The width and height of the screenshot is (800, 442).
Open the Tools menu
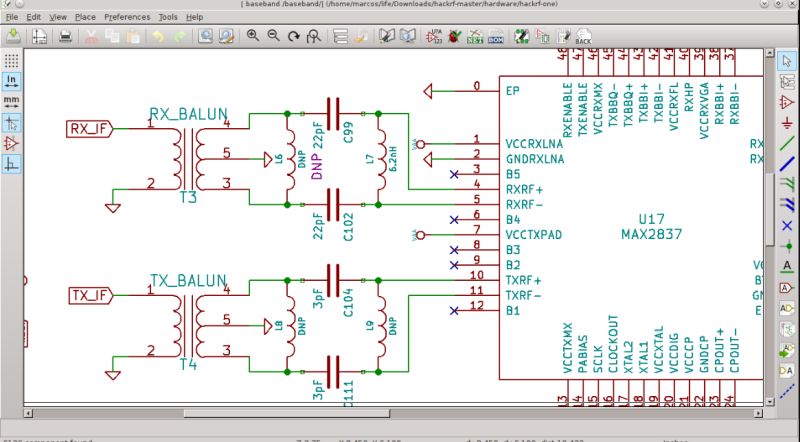tap(168, 17)
